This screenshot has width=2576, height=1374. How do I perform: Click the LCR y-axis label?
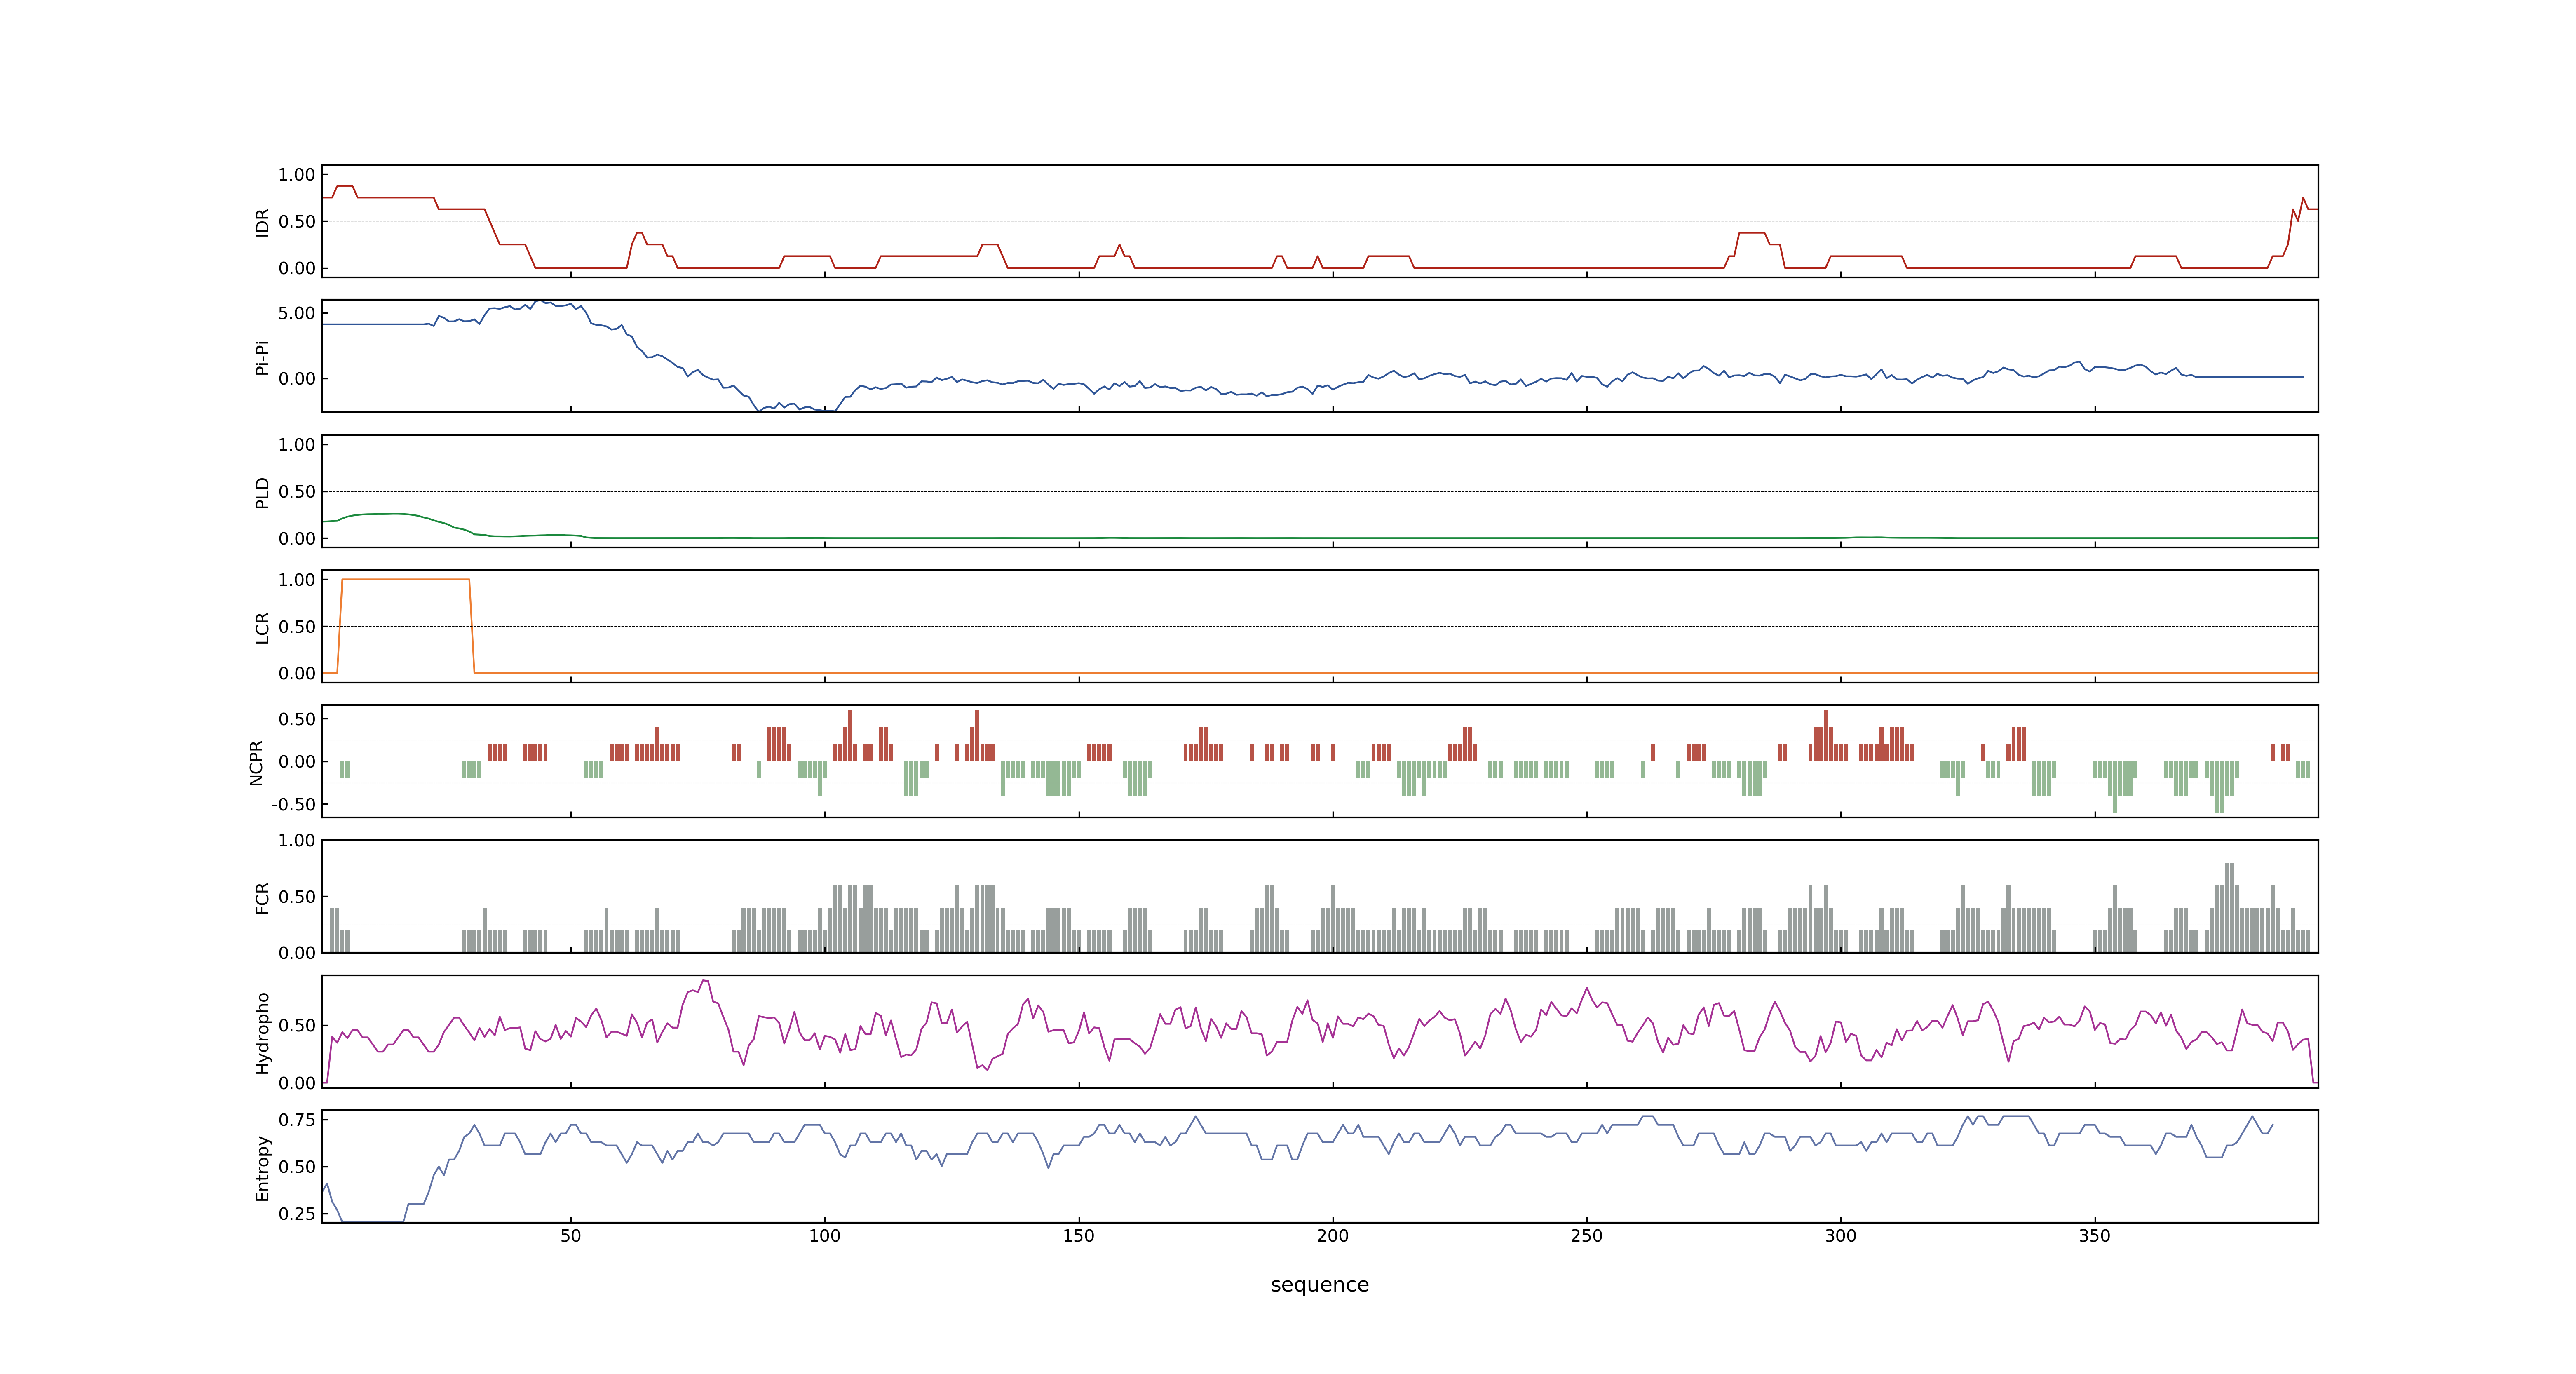pos(263,627)
